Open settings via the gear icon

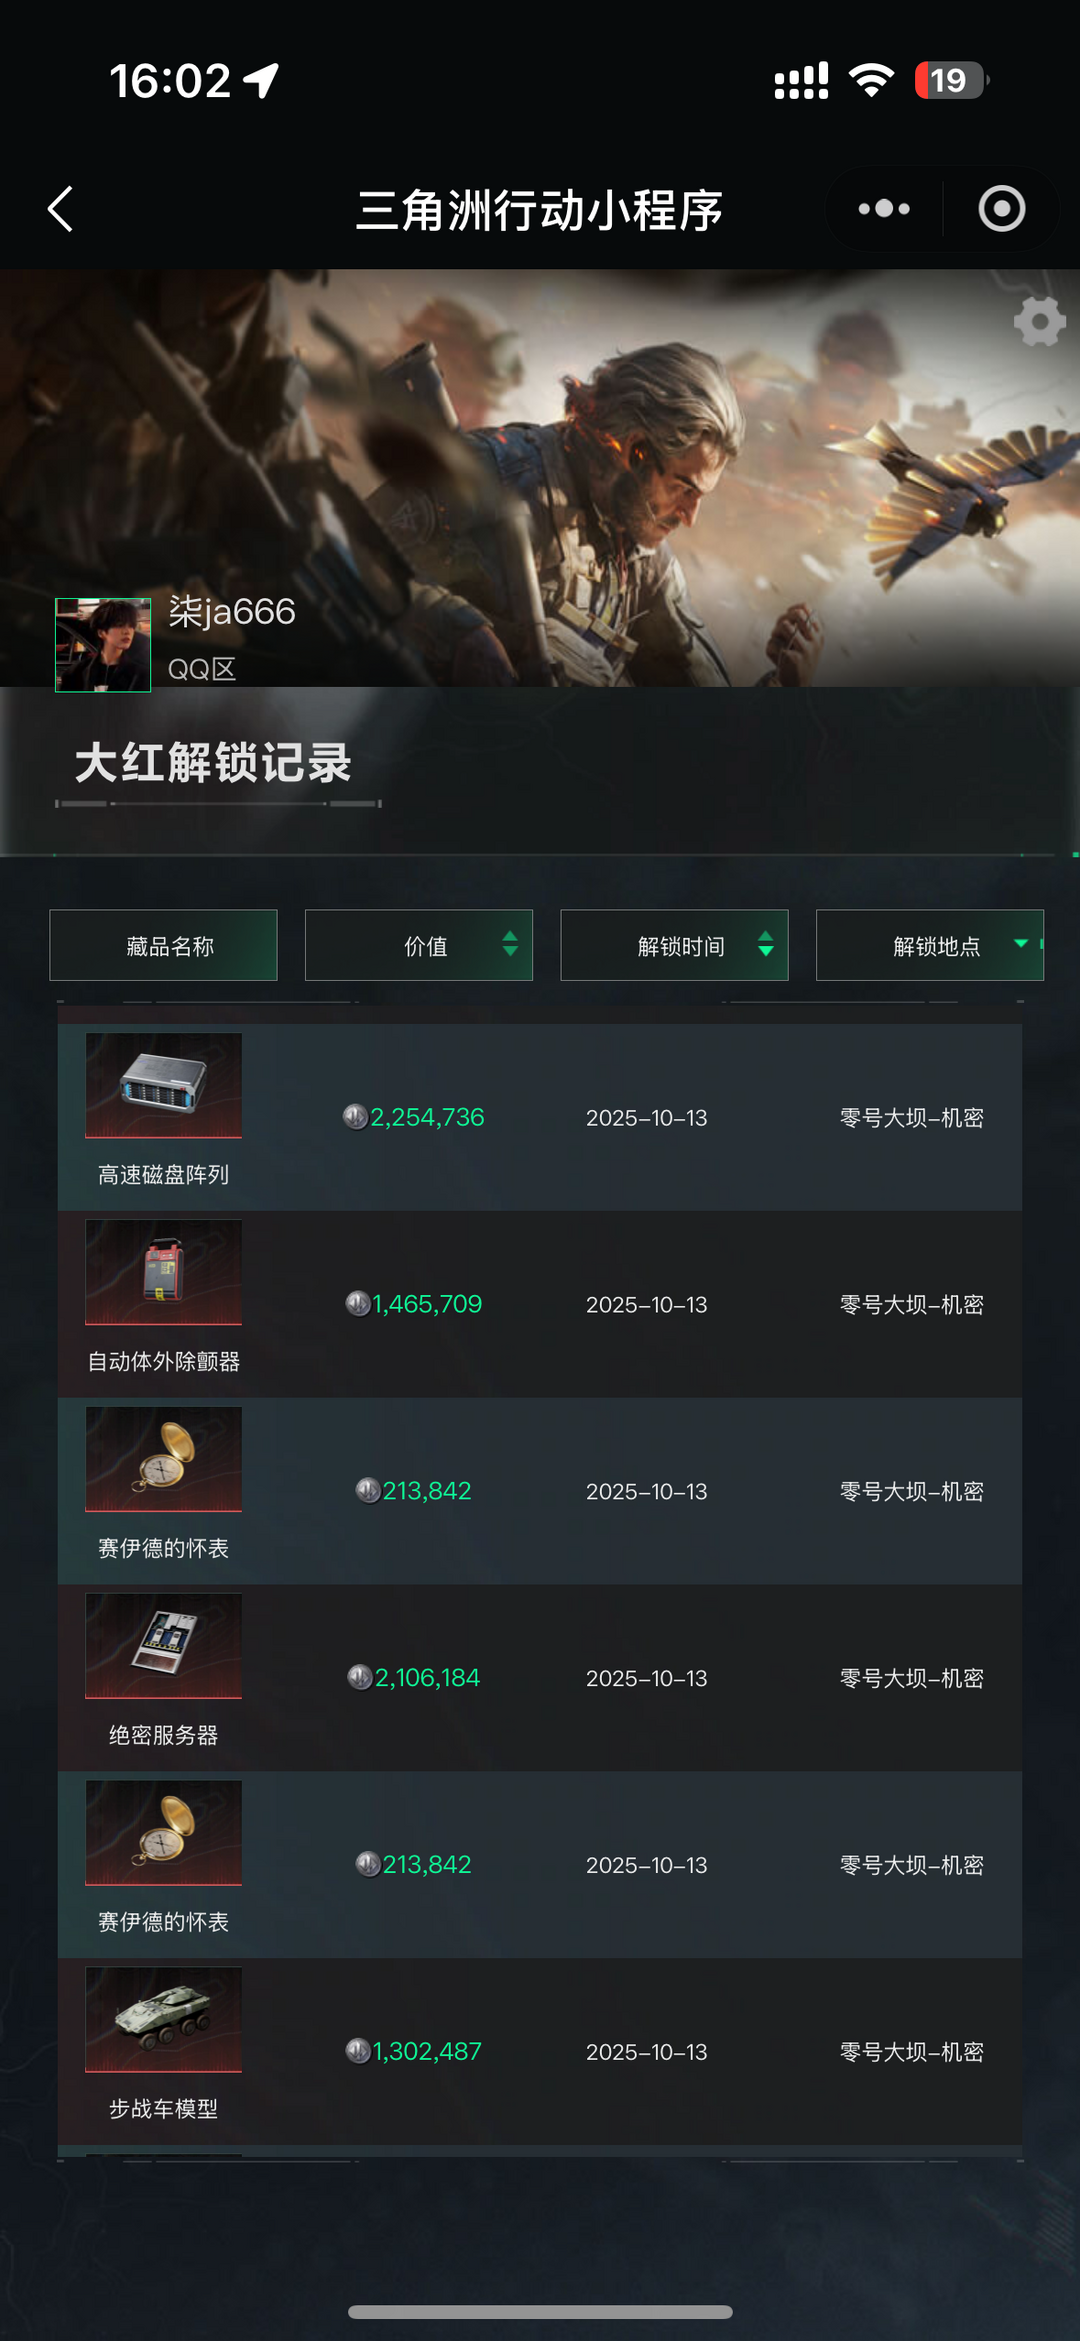point(1039,322)
